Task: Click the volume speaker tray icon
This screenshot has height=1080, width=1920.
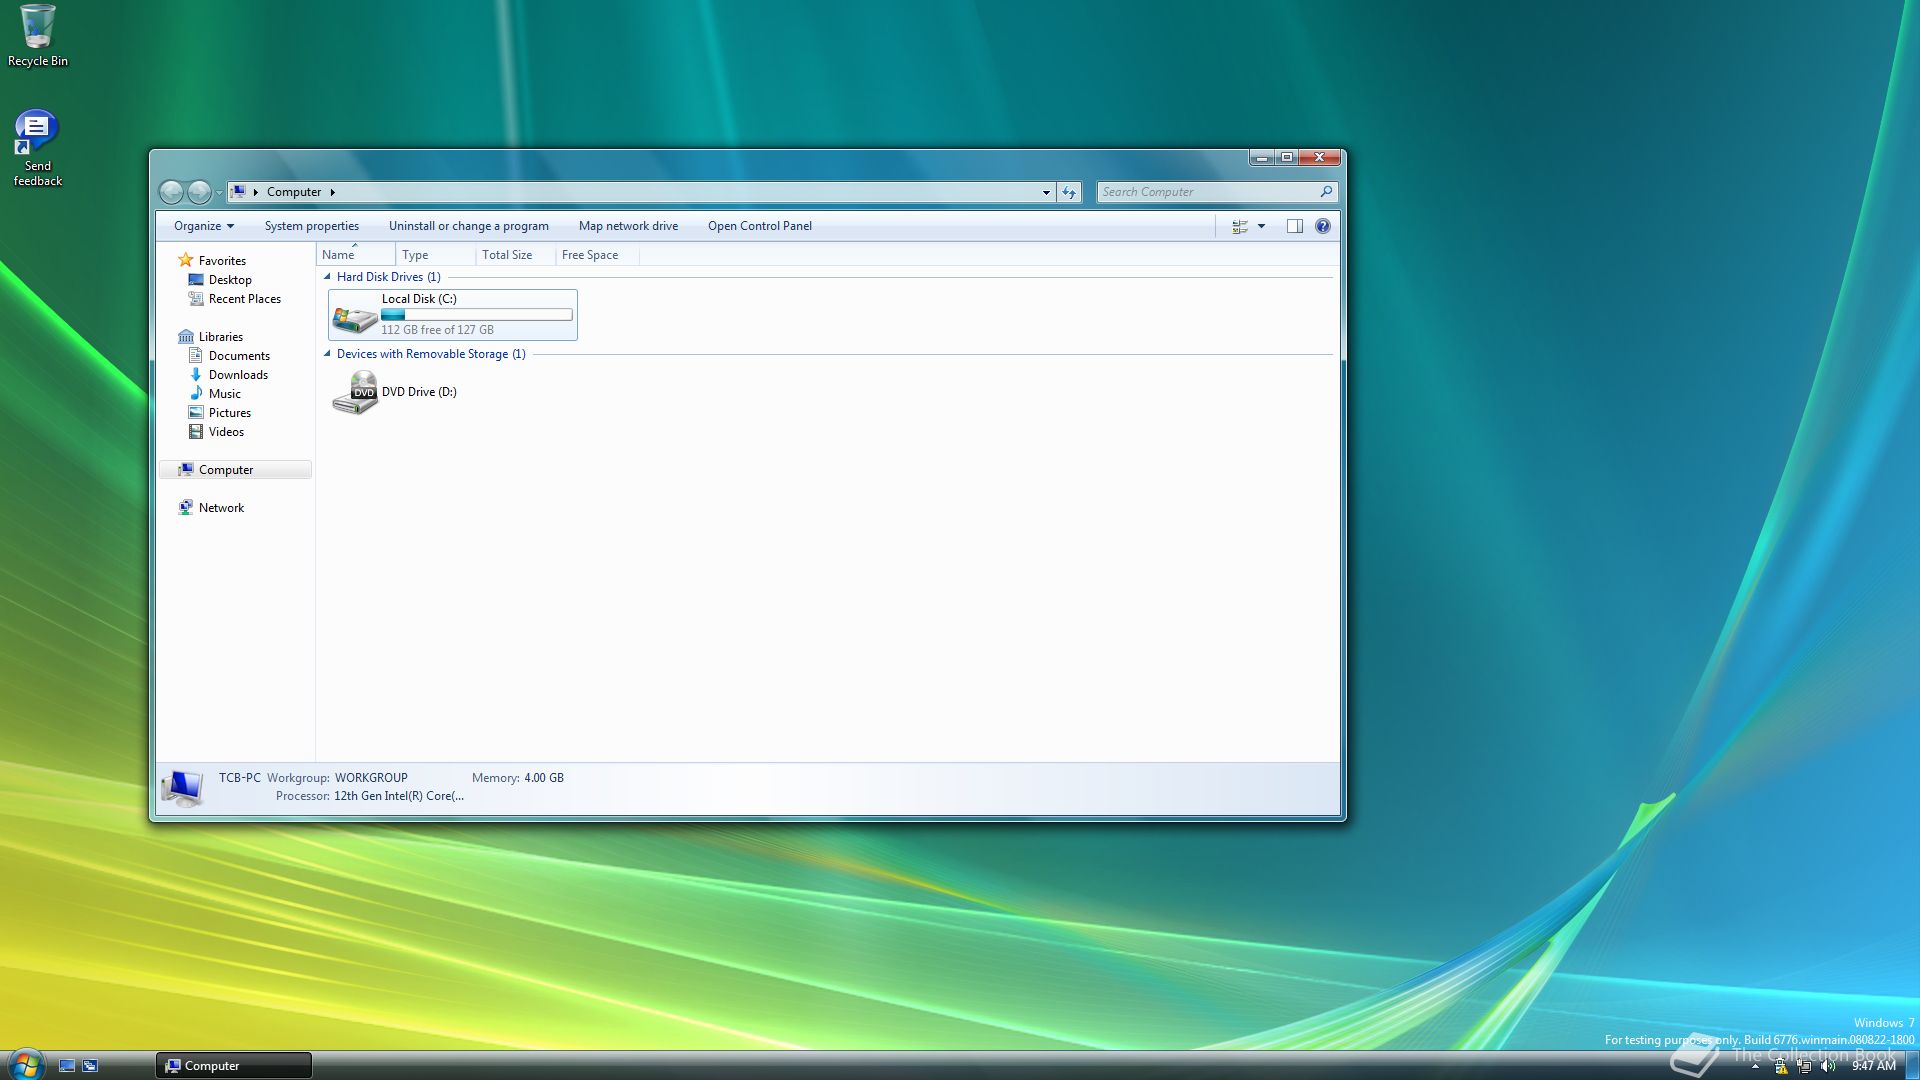Action: tap(1828, 1067)
